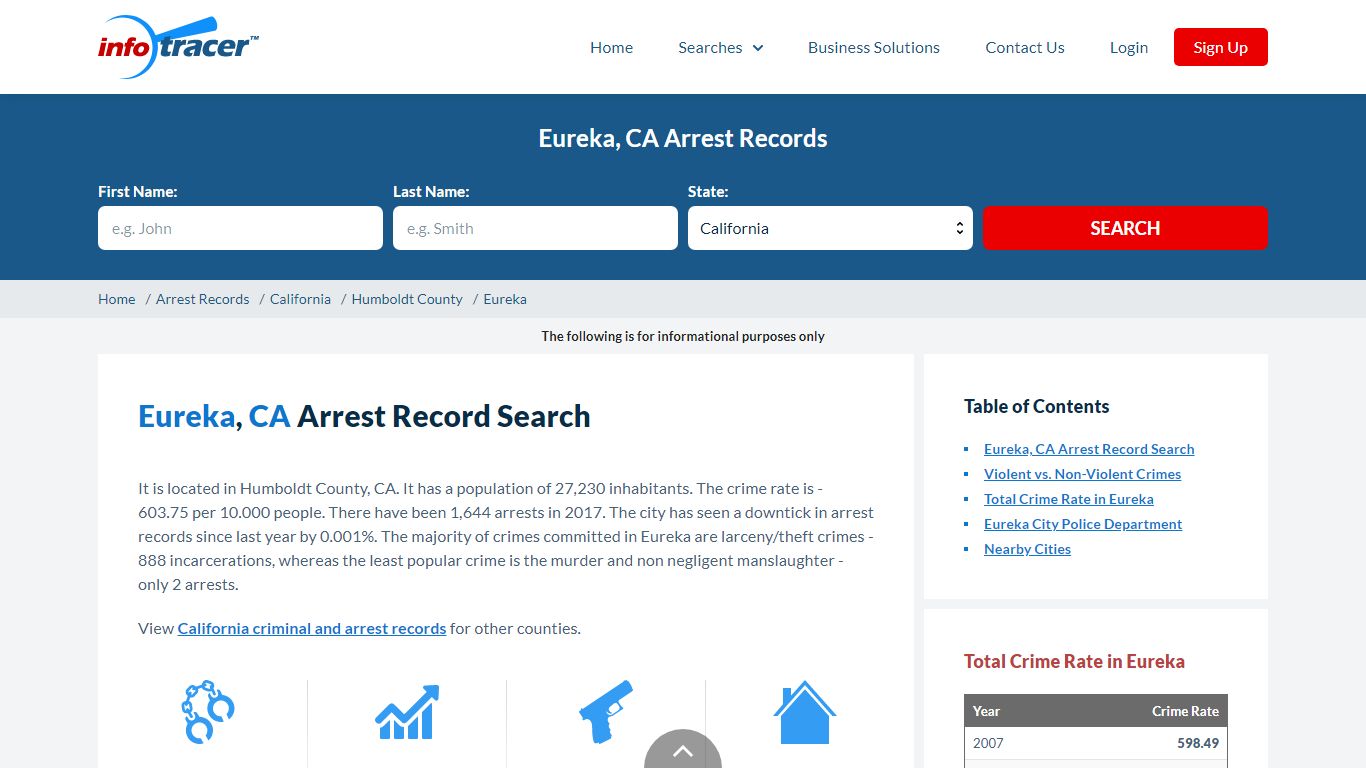Click the Eureka breadcrumb
The image size is (1366, 768).
(505, 299)
